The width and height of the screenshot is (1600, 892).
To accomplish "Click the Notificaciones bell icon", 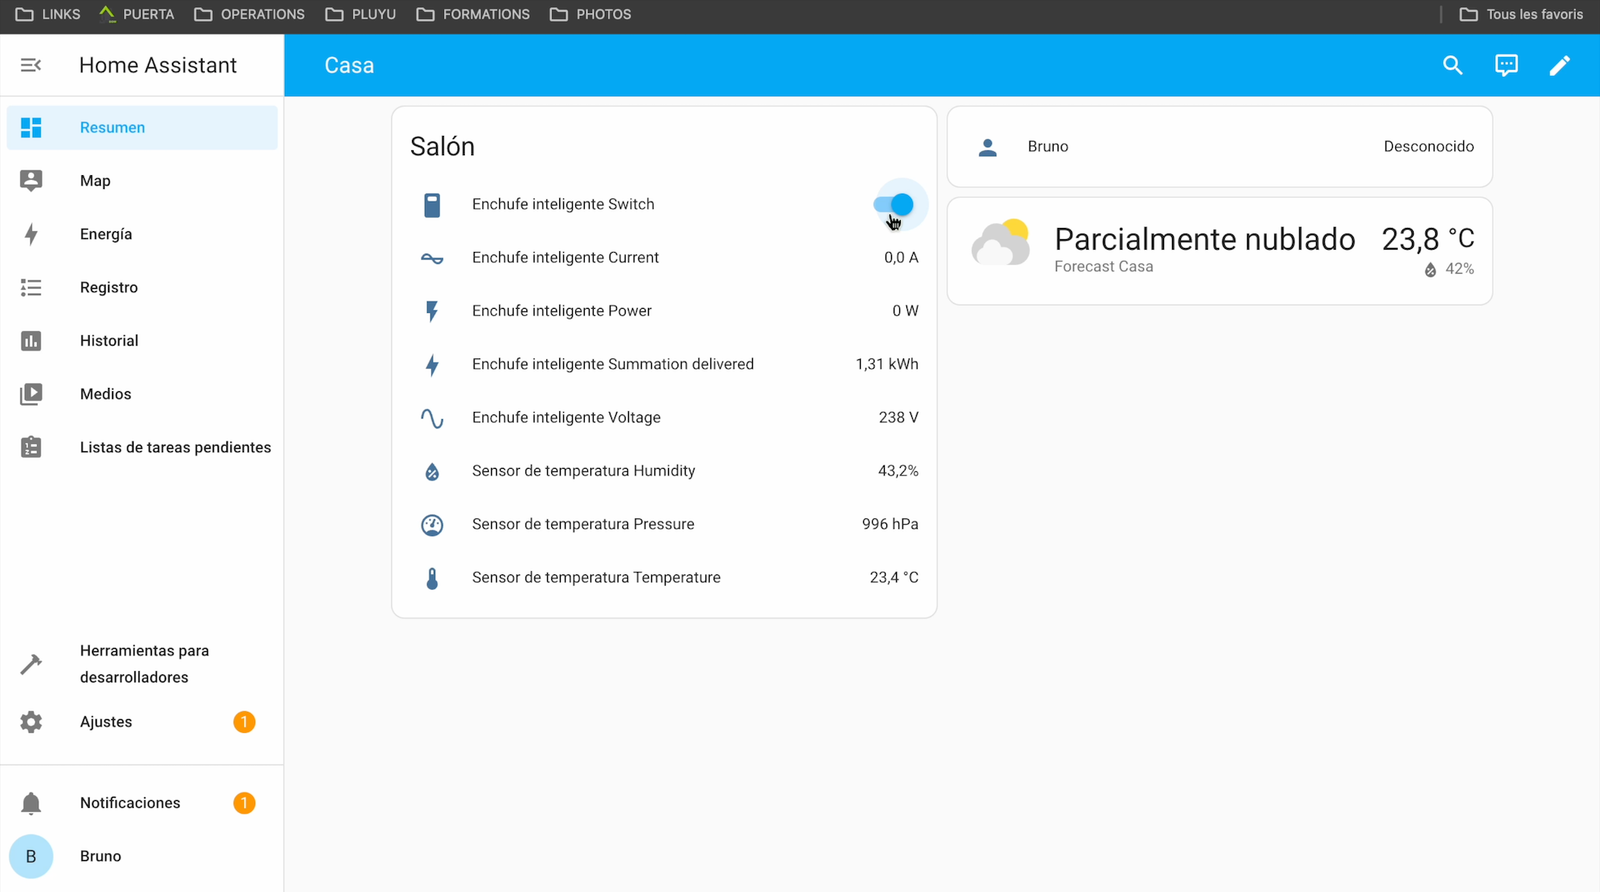I will (31, 803).
